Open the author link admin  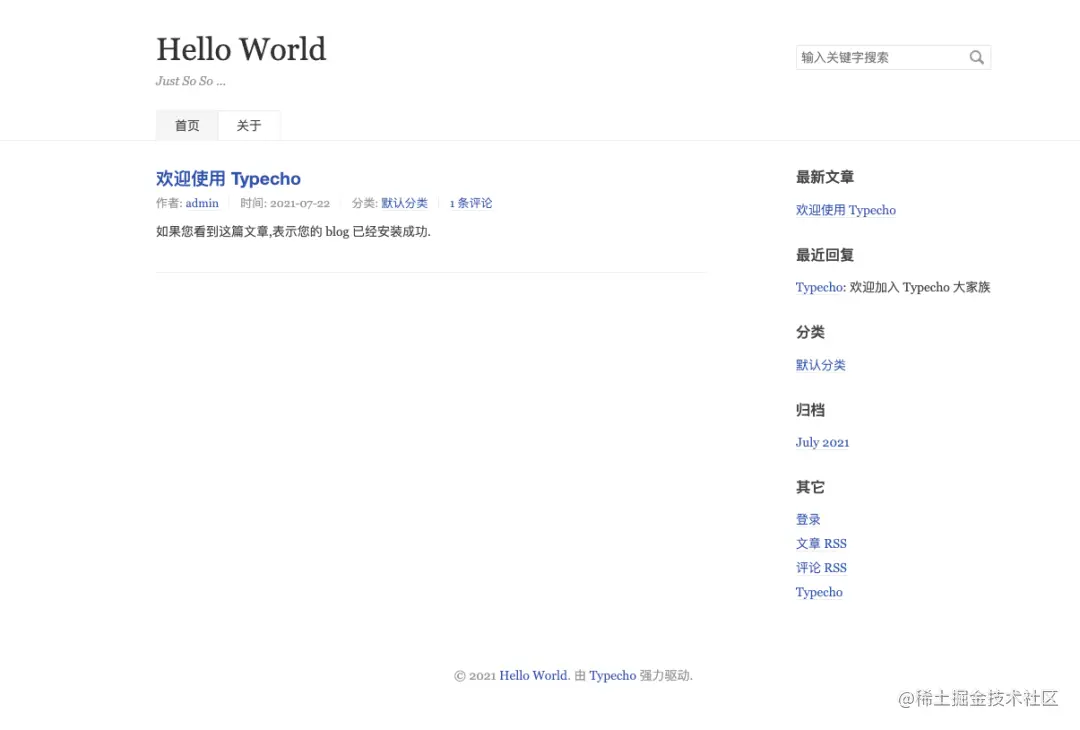pyautogui.click(x=202, y=203)
